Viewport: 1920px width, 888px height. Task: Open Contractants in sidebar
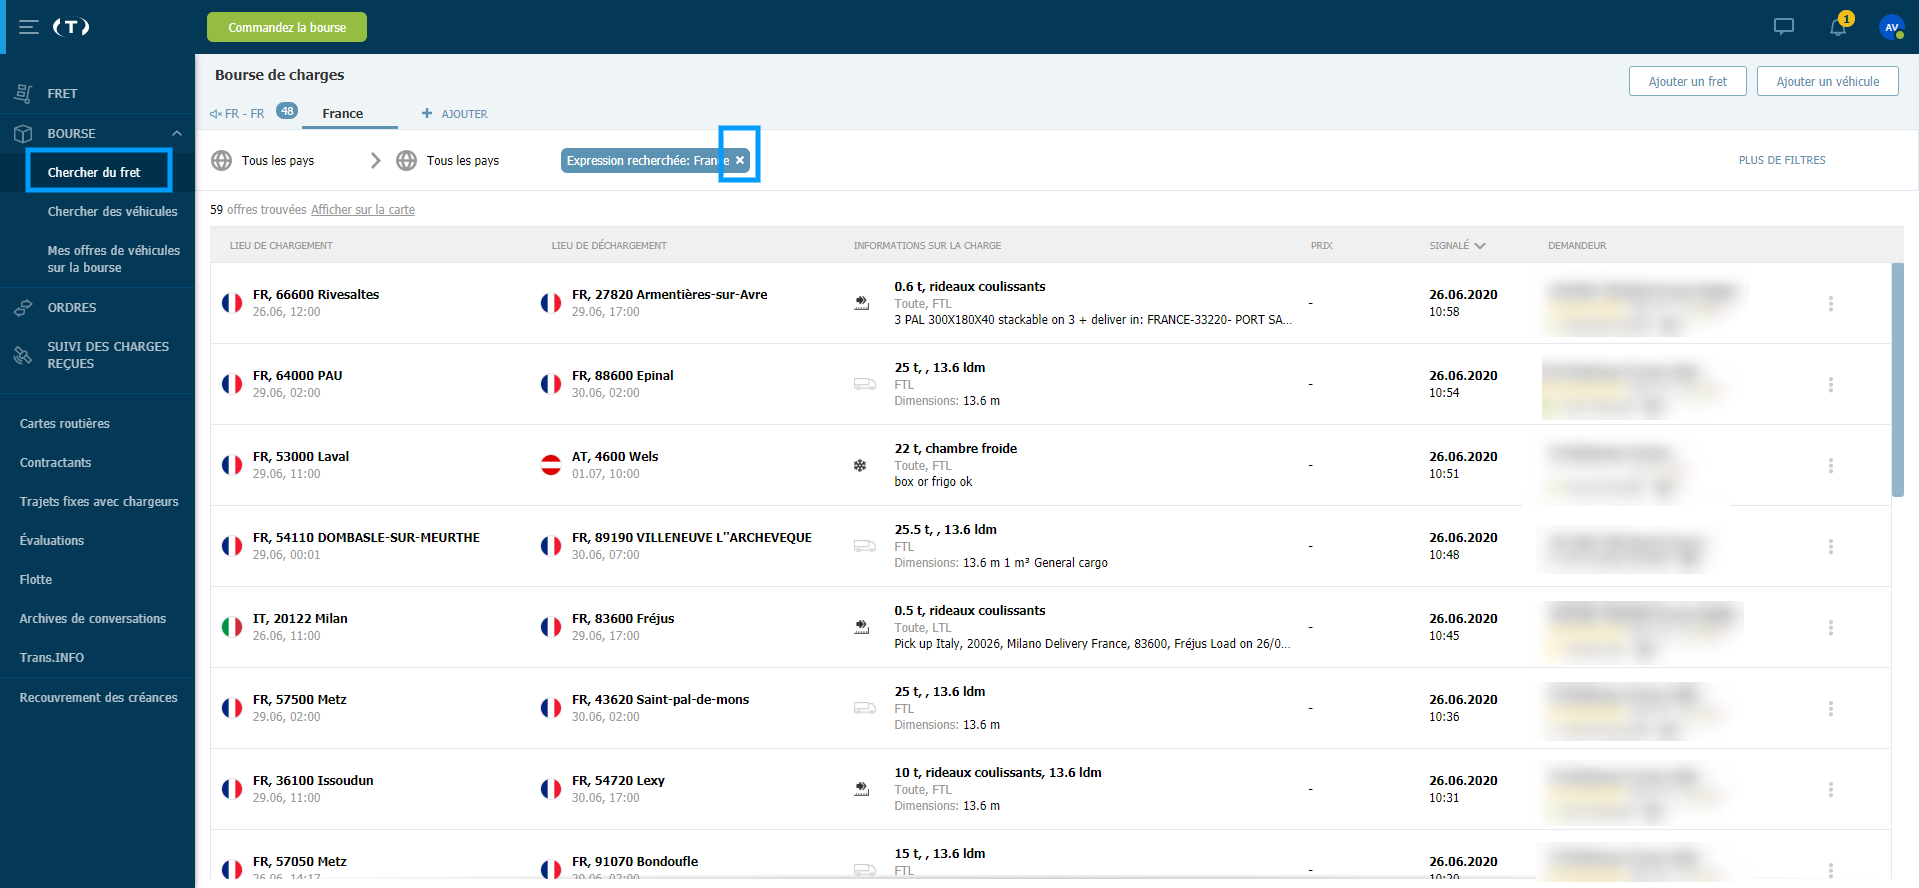click(x=55, y=462)
